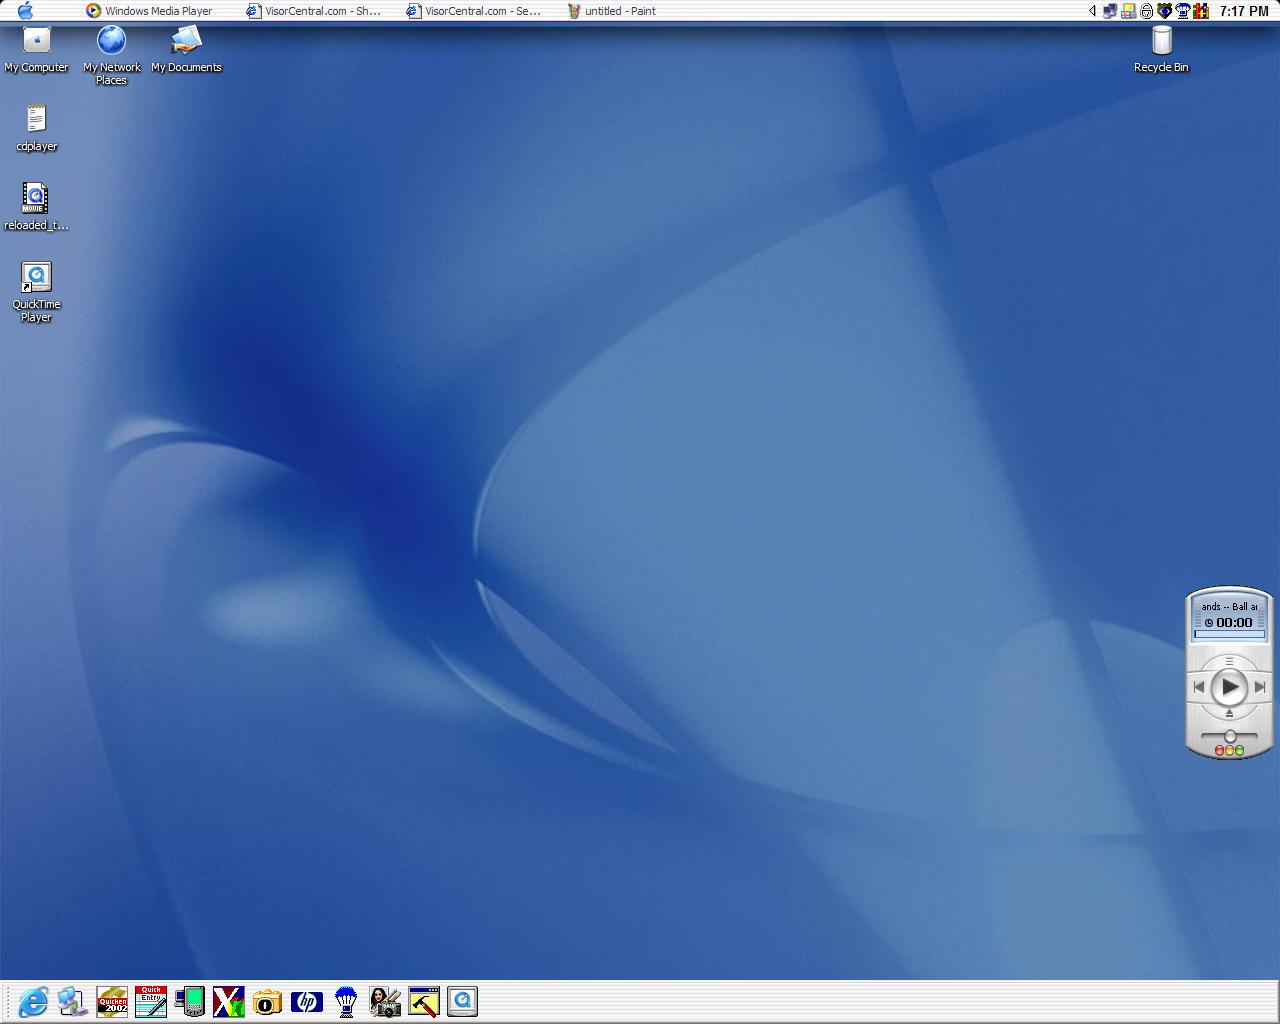Image resolution: width=1280 pixels, height=1024 pixels.
Task: Open the Recycle Bin desktop icon
Action: (x=1161, y=43)
